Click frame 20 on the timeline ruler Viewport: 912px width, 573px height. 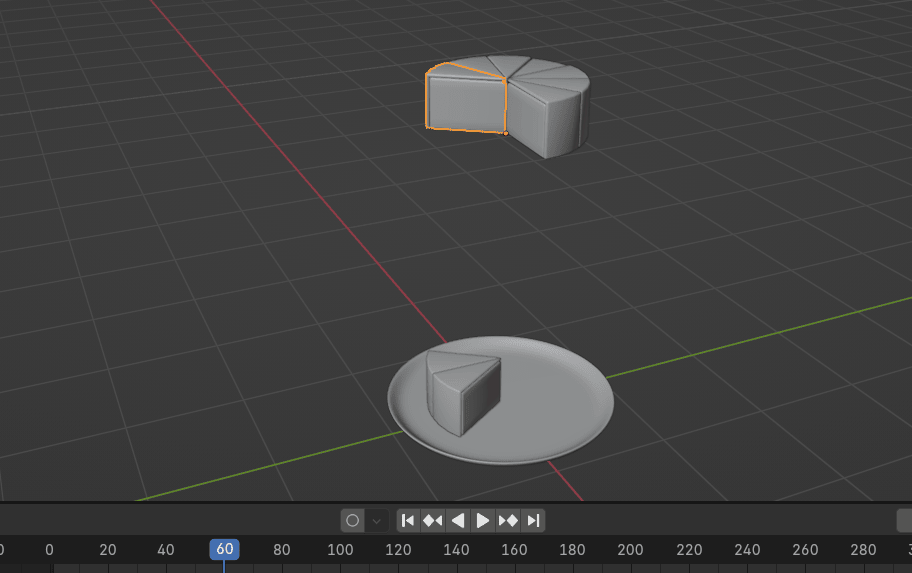point(108,550)
